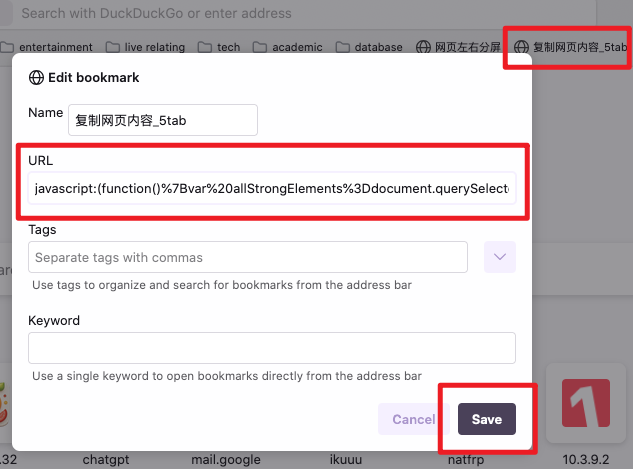Expand the tags dropdown chevron

click(x=500, y=257)
